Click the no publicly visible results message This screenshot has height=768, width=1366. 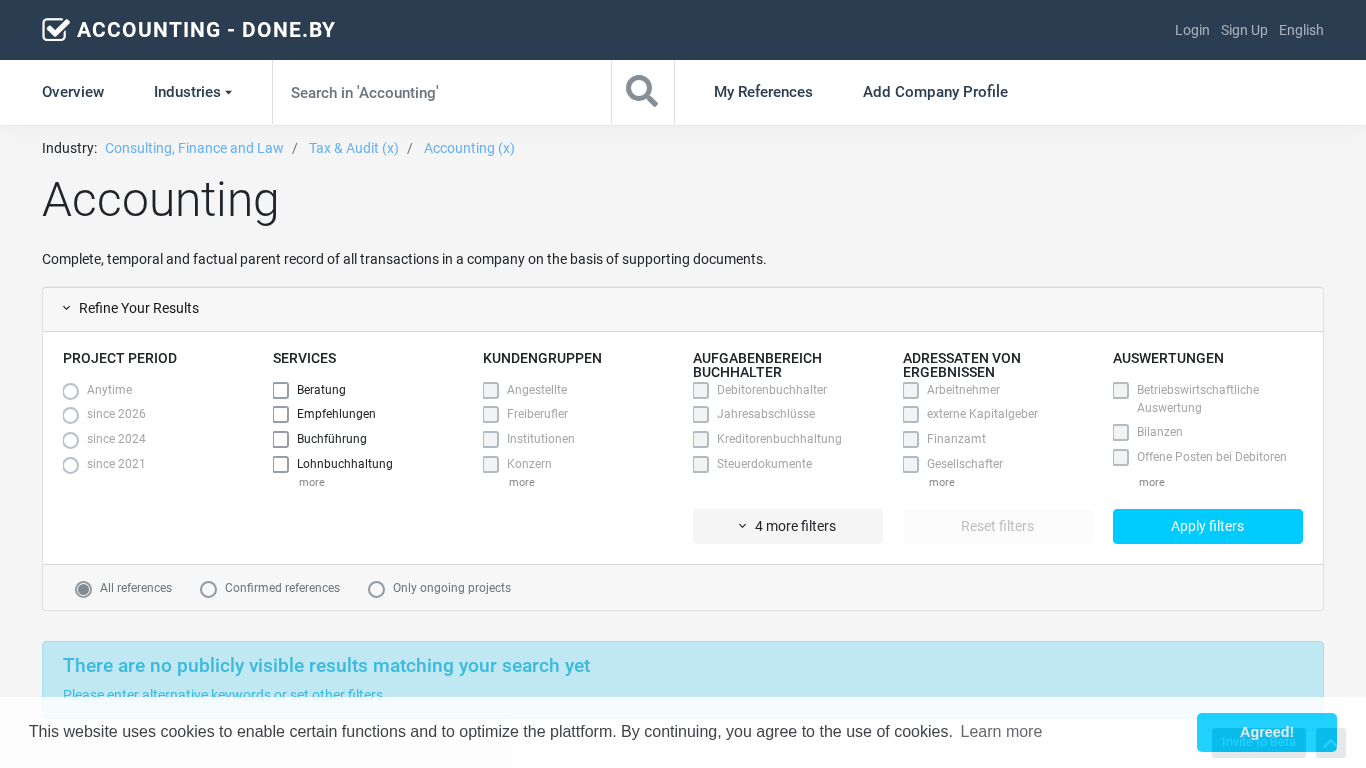(x=326, y=666)
